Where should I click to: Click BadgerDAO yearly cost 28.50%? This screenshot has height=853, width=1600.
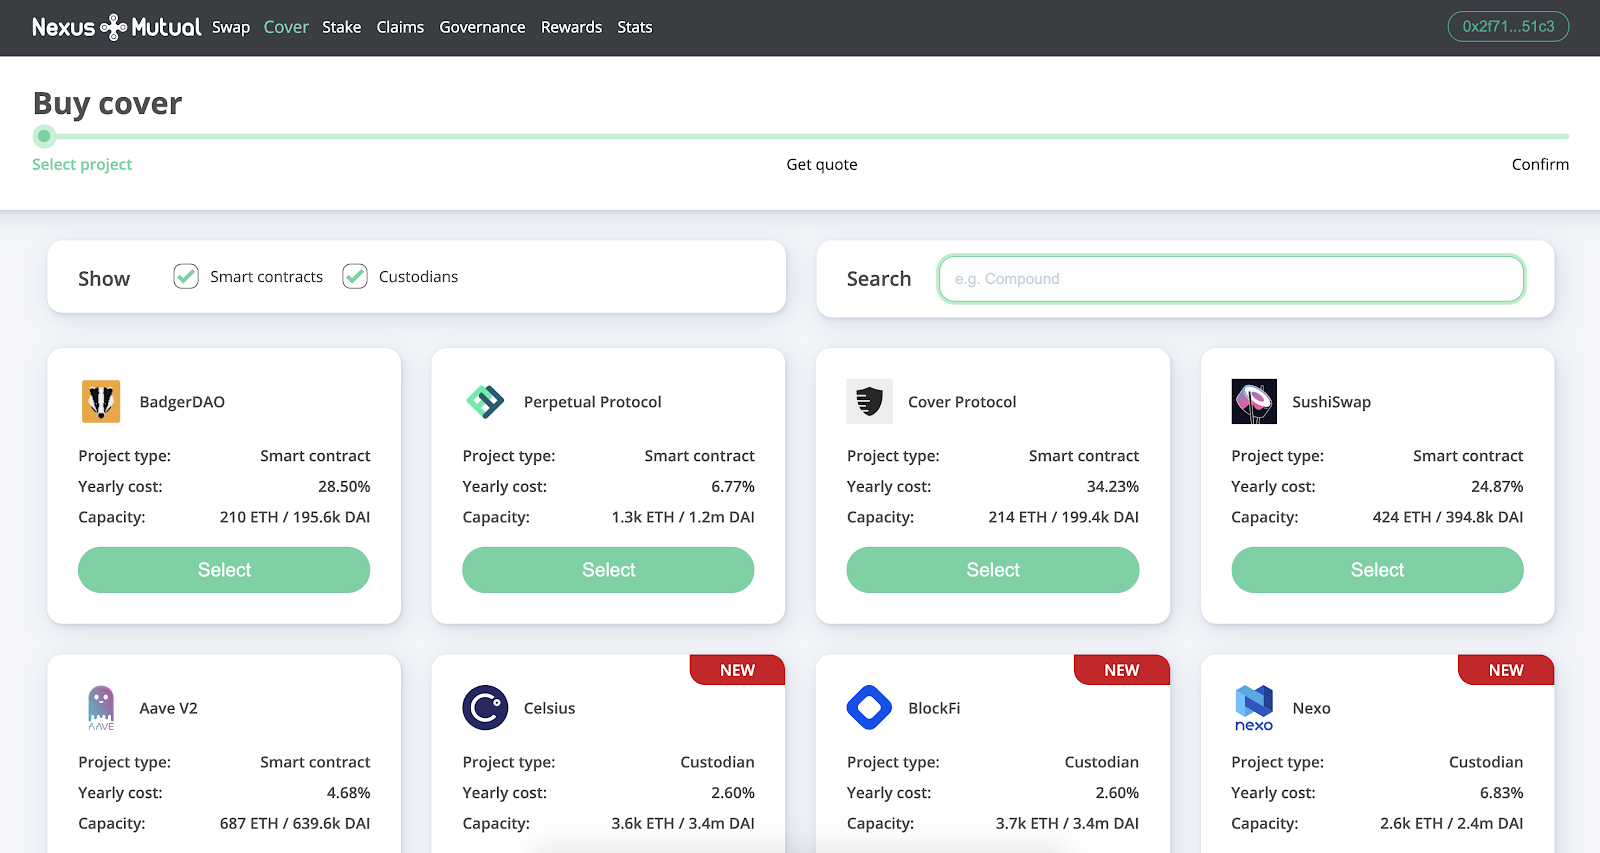click(x=344, y=486)
